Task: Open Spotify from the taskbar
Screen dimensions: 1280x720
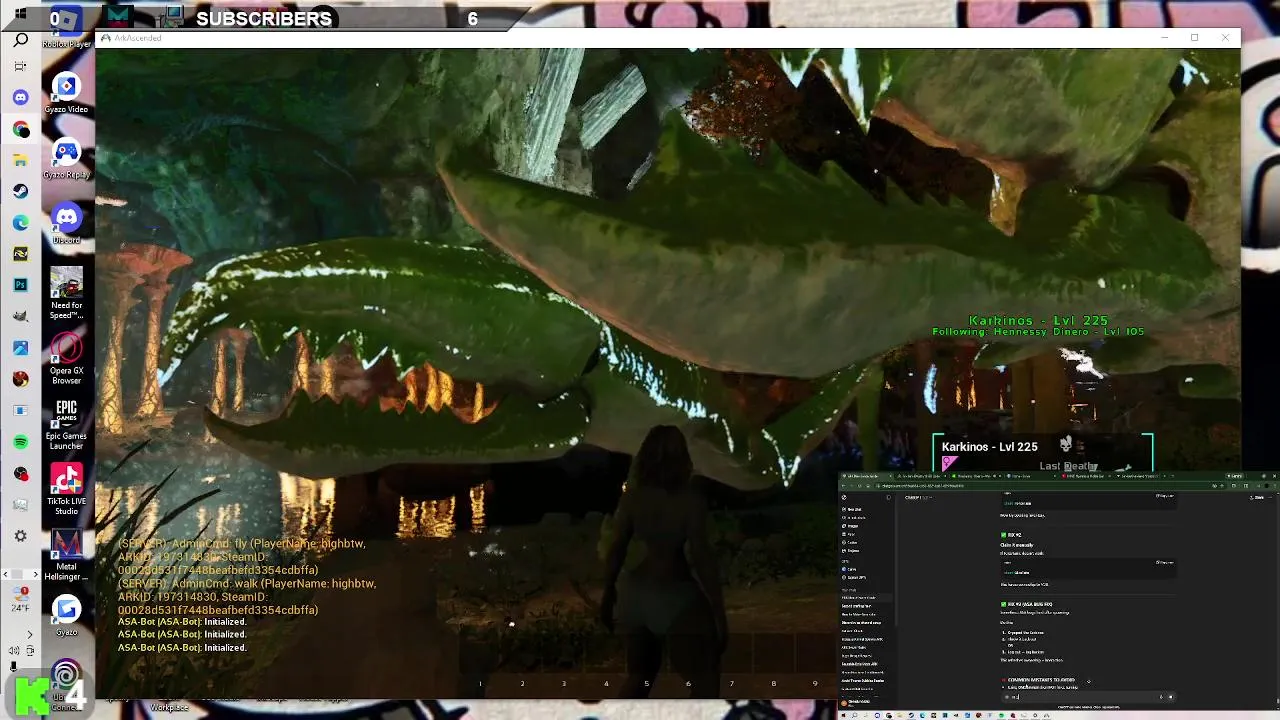Action: pos(20,442)
